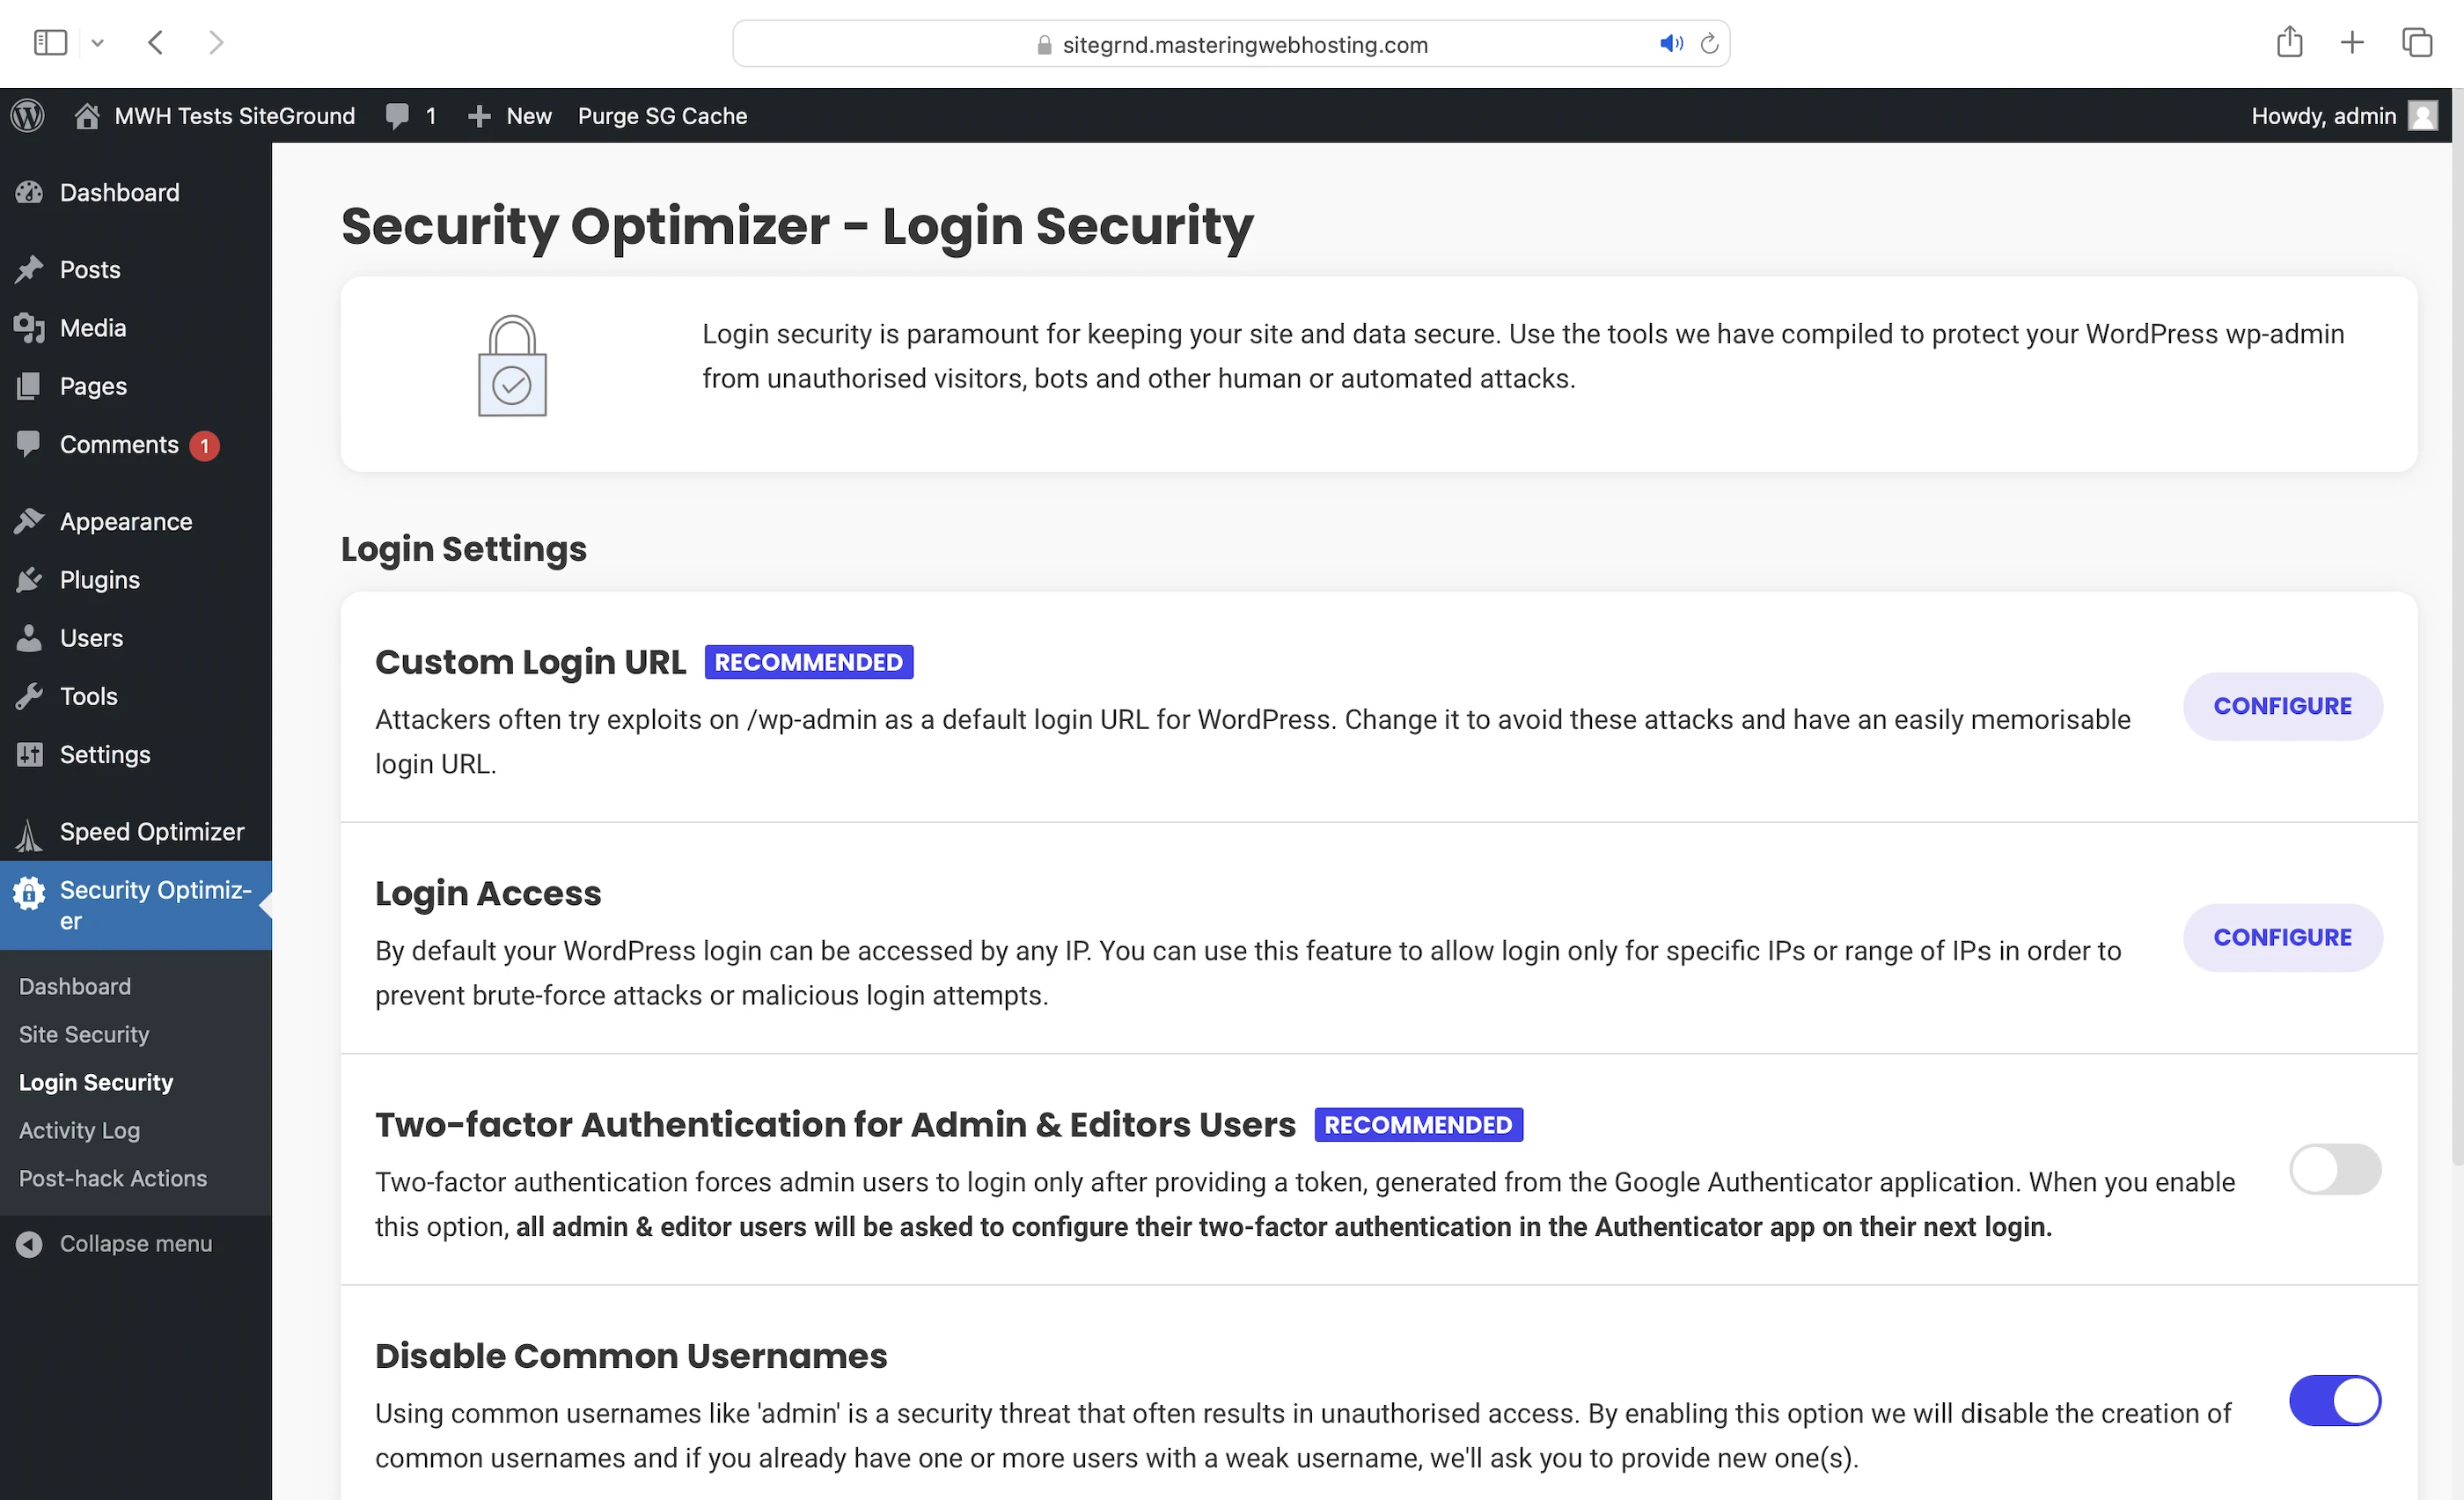Enable Two-factor Authentication toggle

[x=2334, y=1169]
